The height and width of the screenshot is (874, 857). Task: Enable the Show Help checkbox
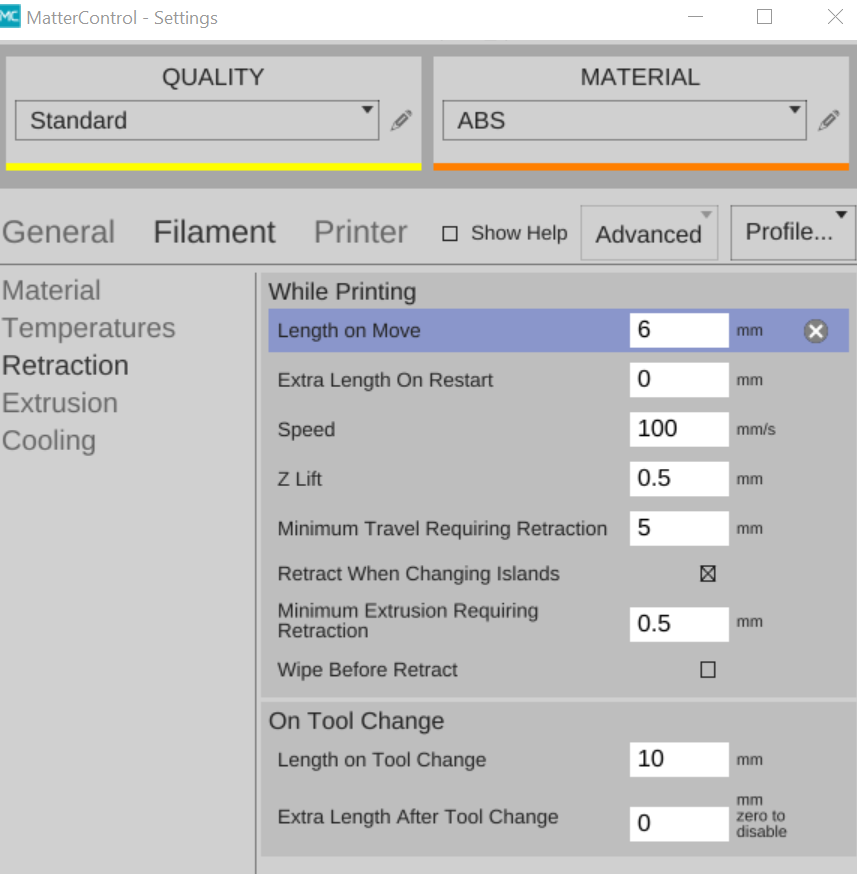point(450,234)
